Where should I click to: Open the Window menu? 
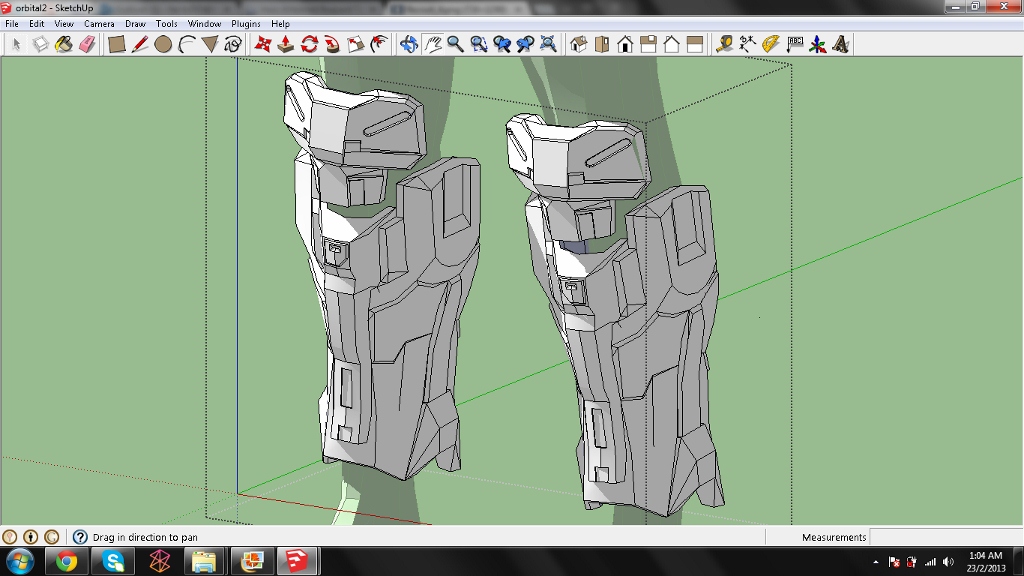click(x=204, y=23)
